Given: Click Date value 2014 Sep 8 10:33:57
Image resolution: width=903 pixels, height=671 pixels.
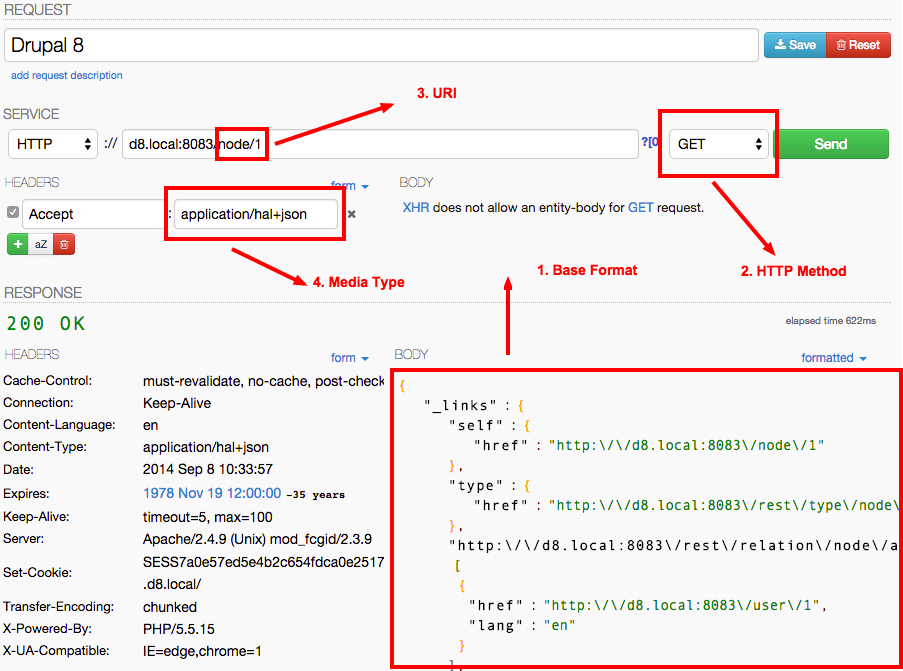Looking at the screenshot, I should click(x=207, y=469).
